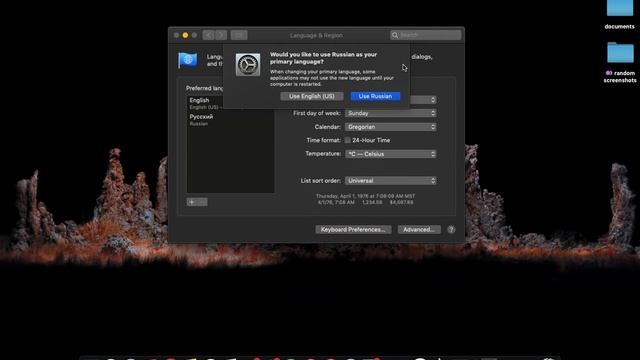Remove language with minus button
The height and width of the screenshot is (360, 640).
[x=202, y=202]
